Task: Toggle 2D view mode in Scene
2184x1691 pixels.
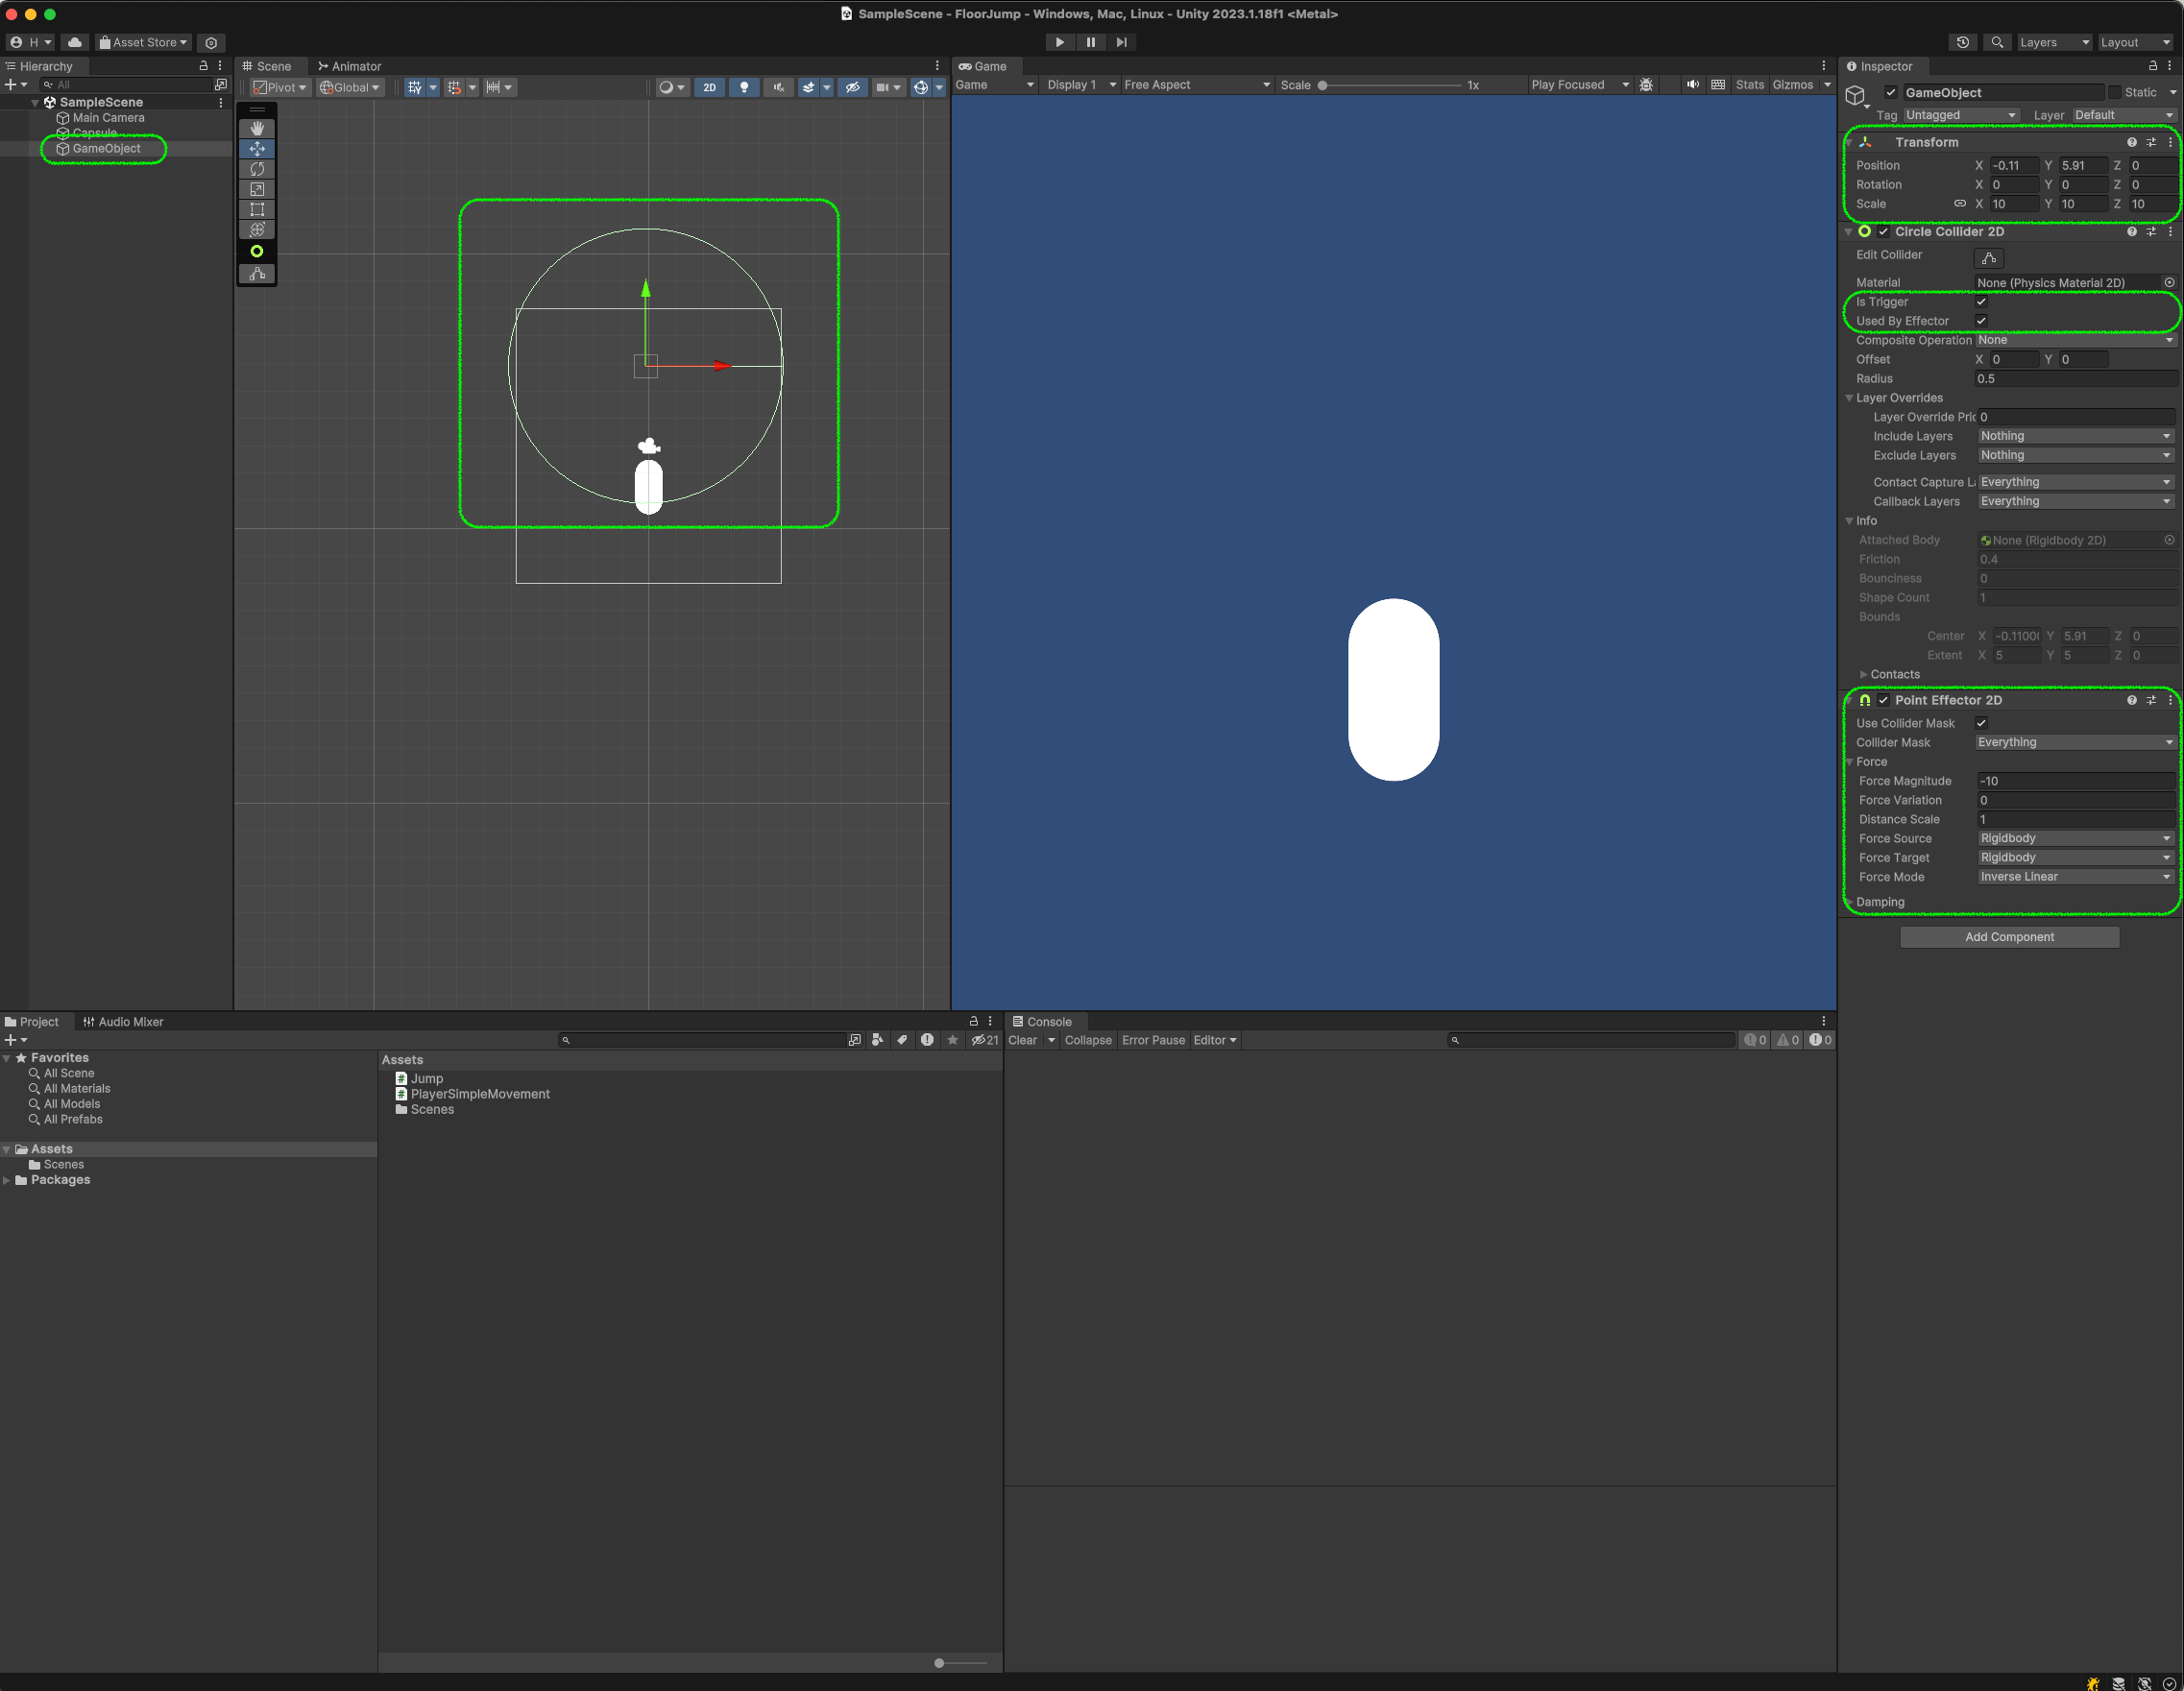Action: pos(709,87)
